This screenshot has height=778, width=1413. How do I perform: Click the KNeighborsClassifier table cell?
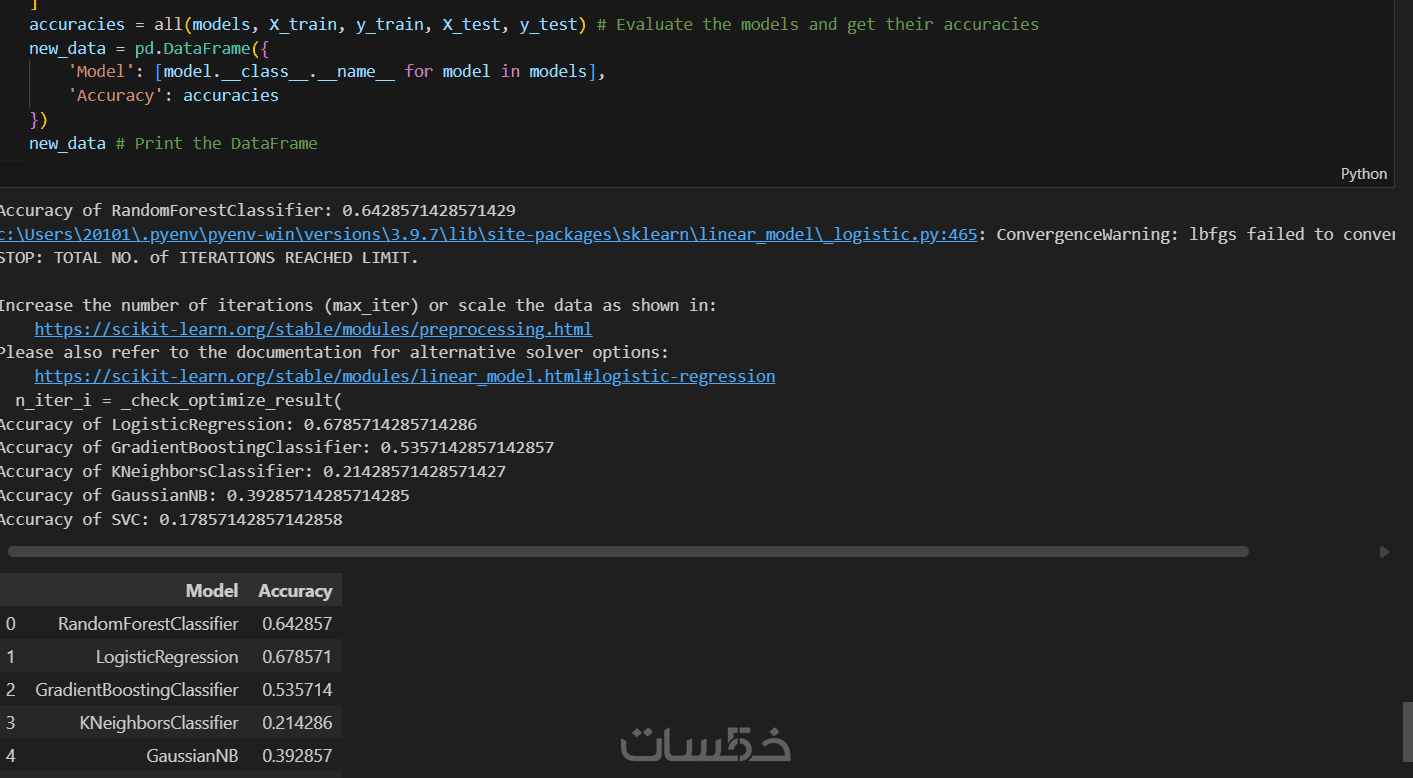point(159,723)
